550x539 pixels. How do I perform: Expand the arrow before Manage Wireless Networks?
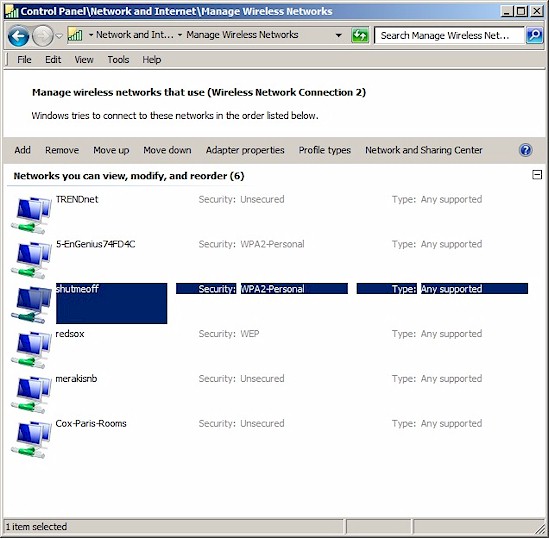(x=180, y=35)
